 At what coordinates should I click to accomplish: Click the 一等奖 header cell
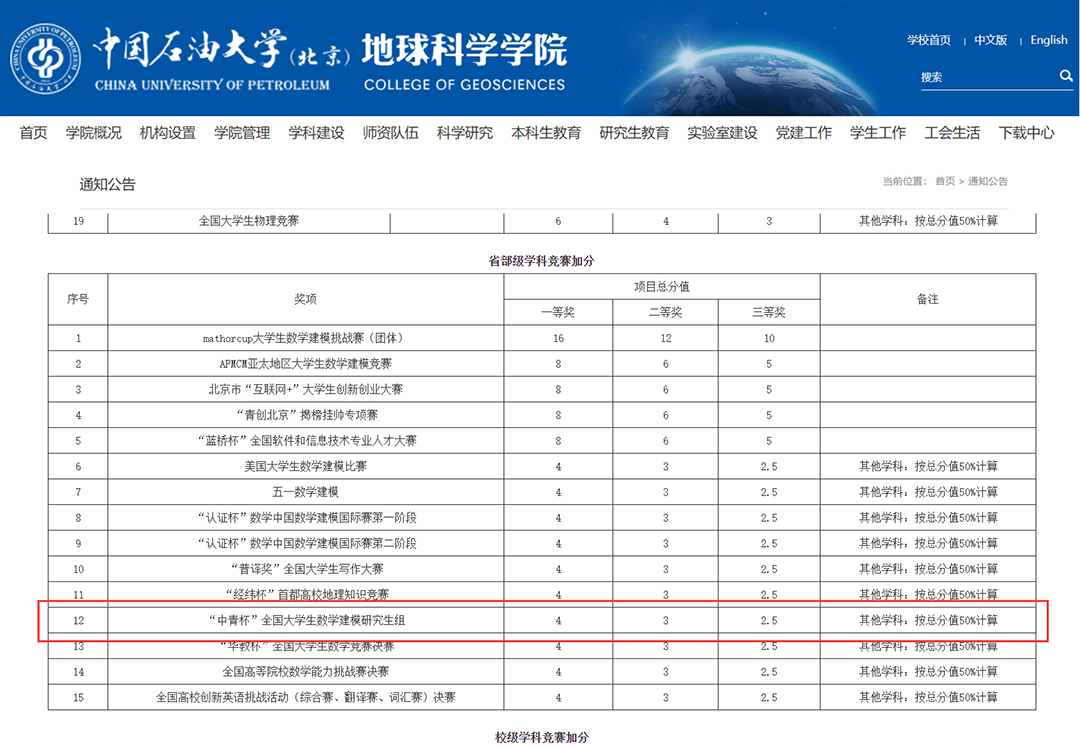pyautogui.click(x=558, y=312)
